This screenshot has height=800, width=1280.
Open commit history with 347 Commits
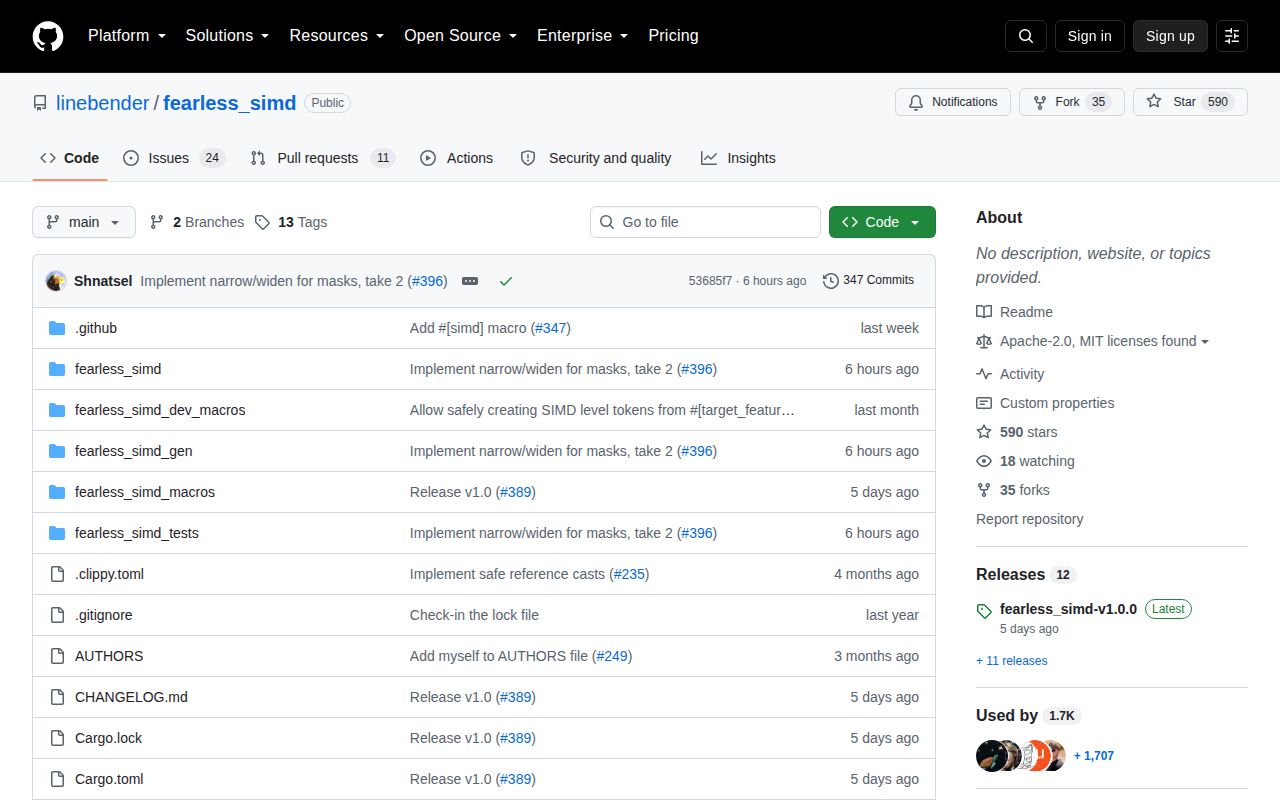pyautogui.click(x=868, y=280)
